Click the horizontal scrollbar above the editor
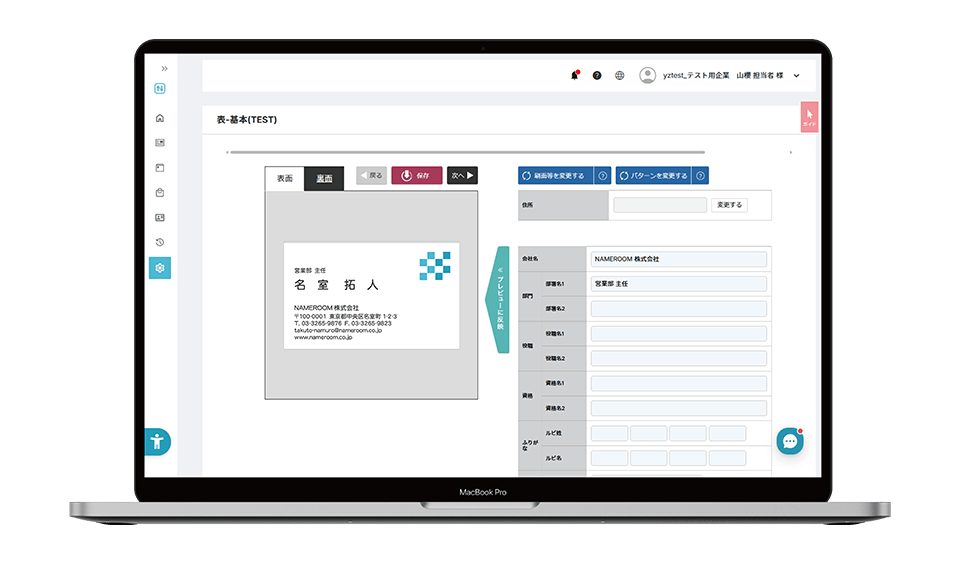Image resolution: width=960 pixels, height=564 pixels. (468, 152)
